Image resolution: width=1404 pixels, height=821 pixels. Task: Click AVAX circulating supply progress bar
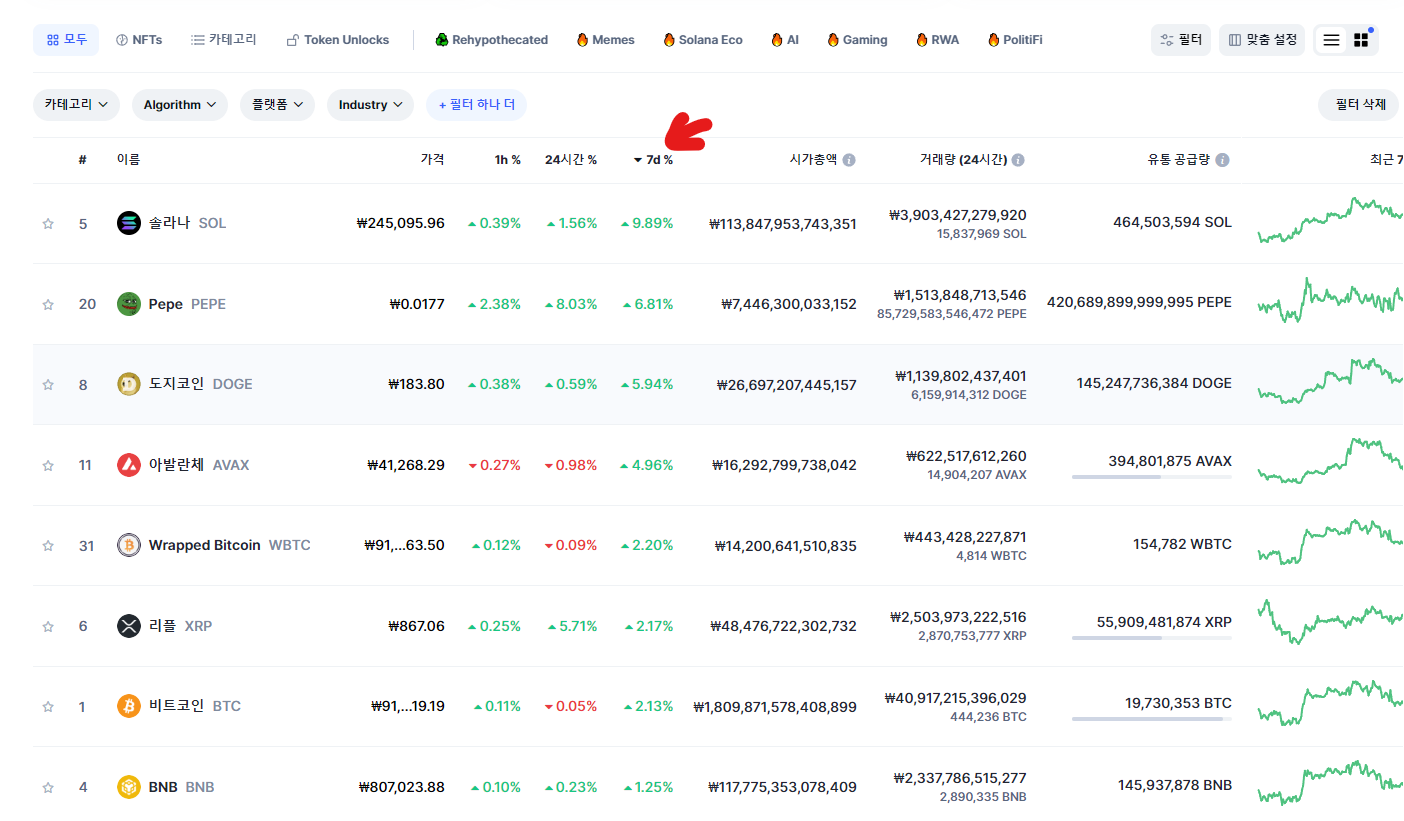pyautogui.click(x=1152, y=477)
